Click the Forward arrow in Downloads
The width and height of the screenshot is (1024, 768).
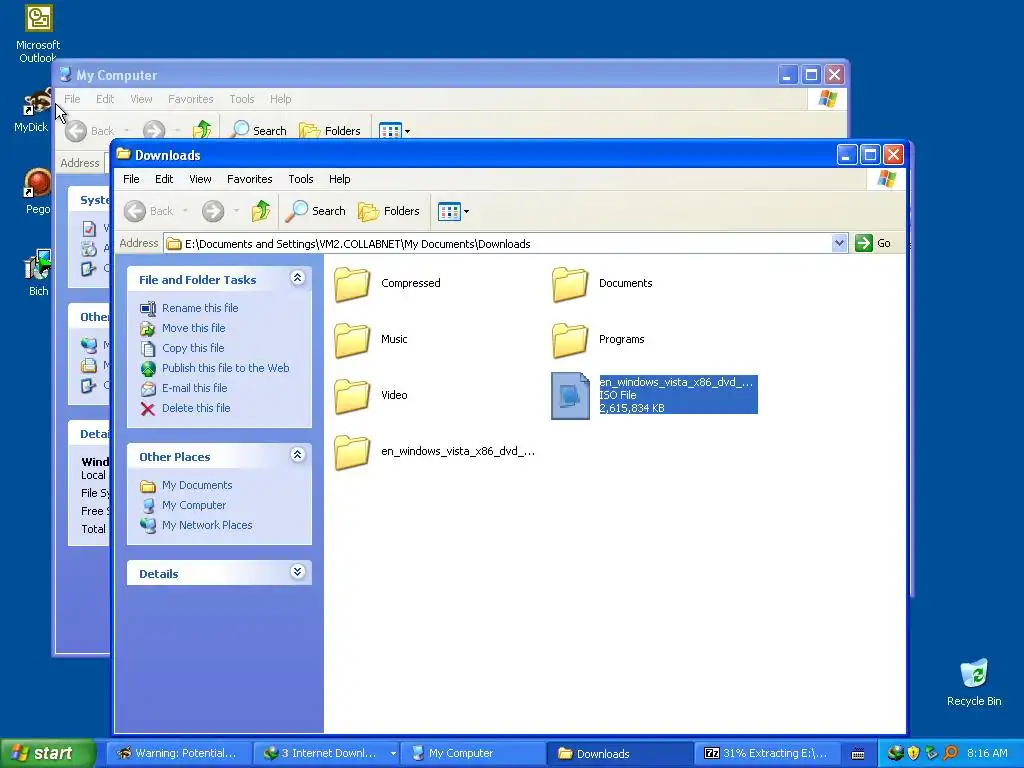point(213,211)
